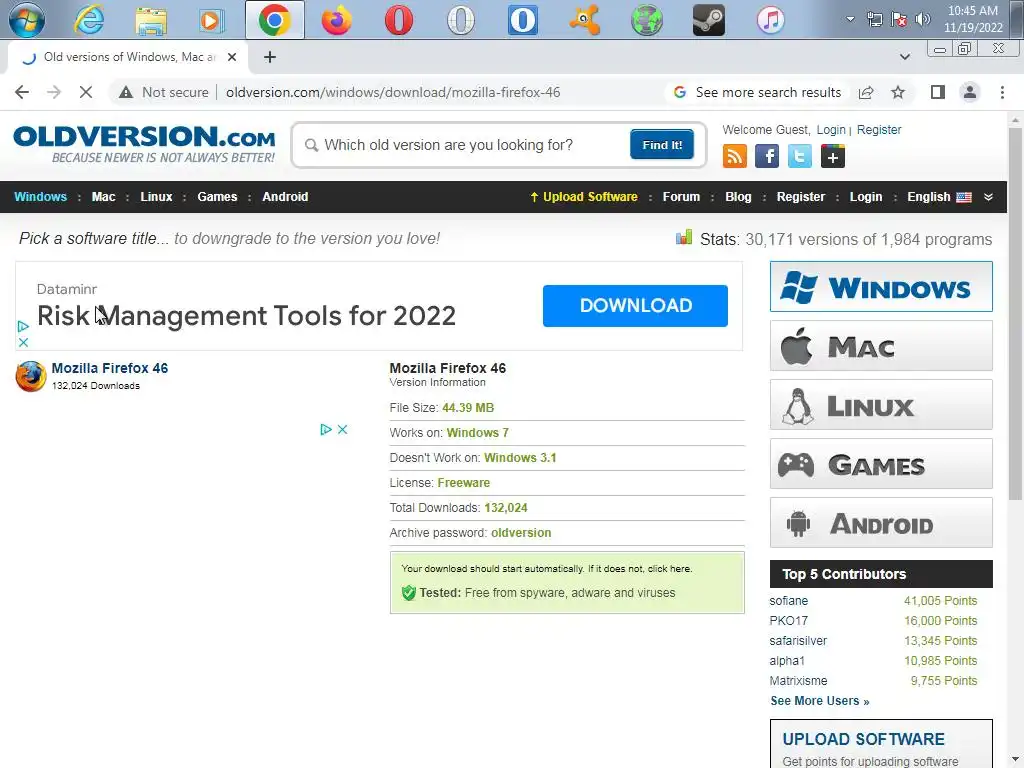The width and height of the screenshot is (1024, 768).
Task: Open Windows Media Player taskbar icon
Action: [212, 20]
